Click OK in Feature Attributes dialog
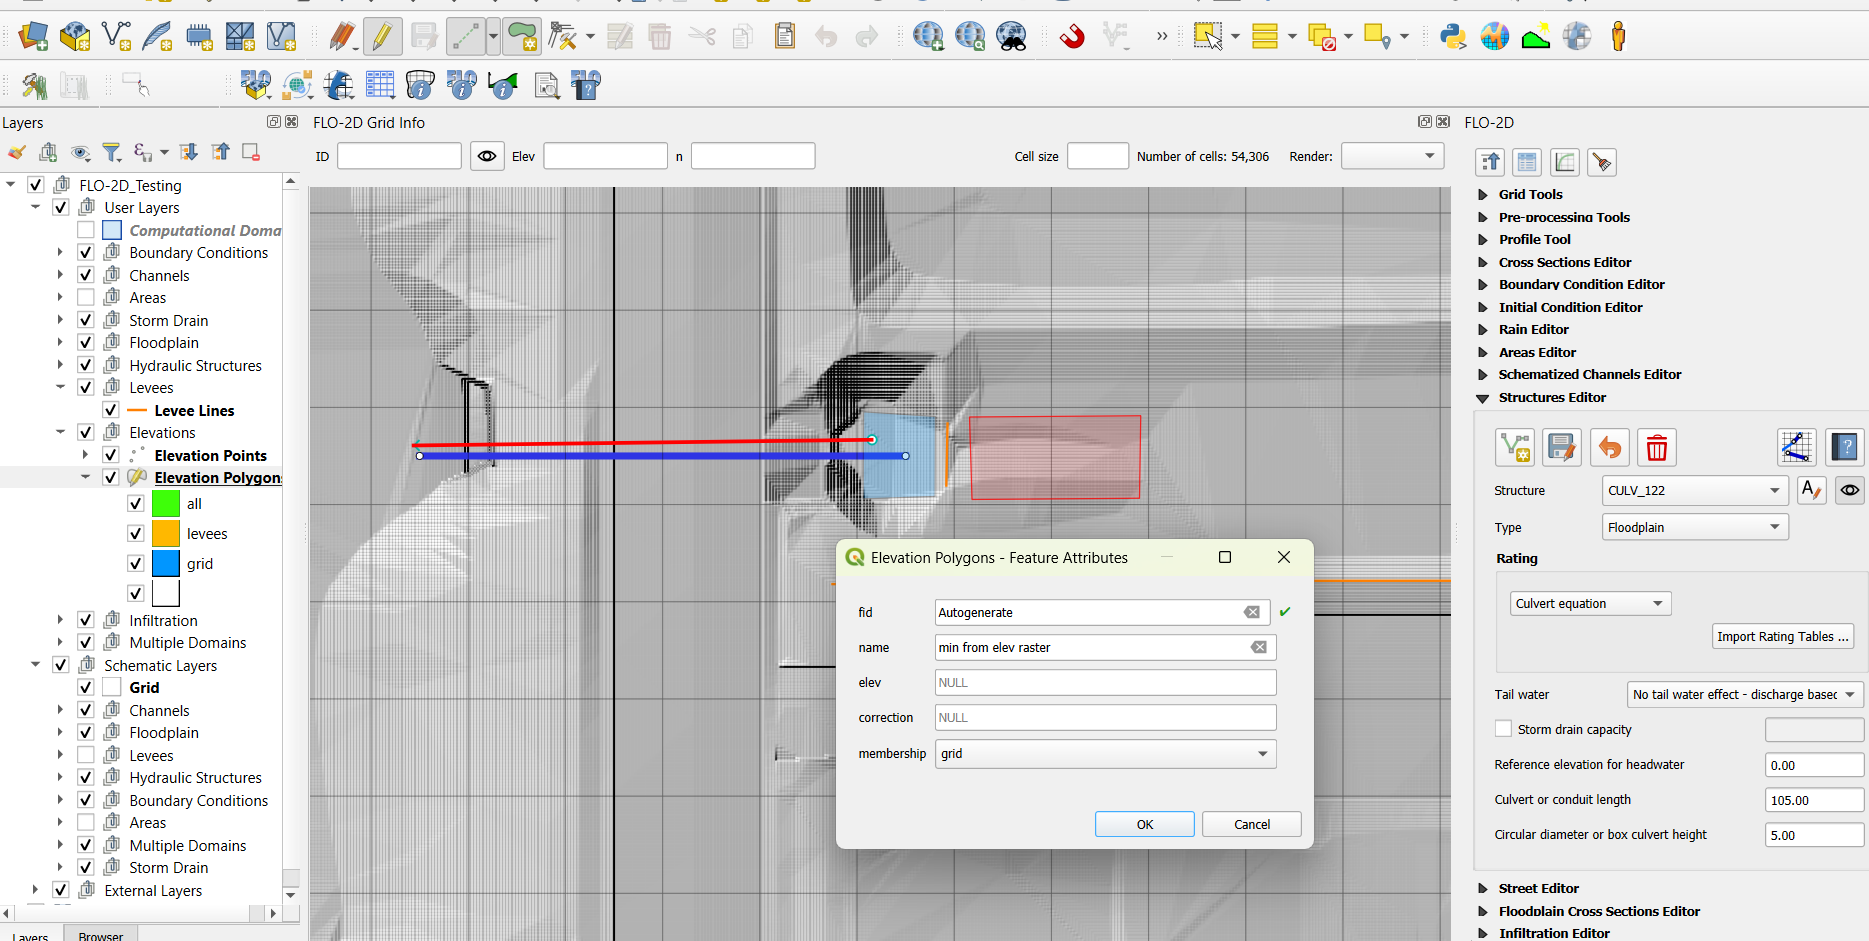The width and height of the screenshot is (1869, 941). 1144,824
